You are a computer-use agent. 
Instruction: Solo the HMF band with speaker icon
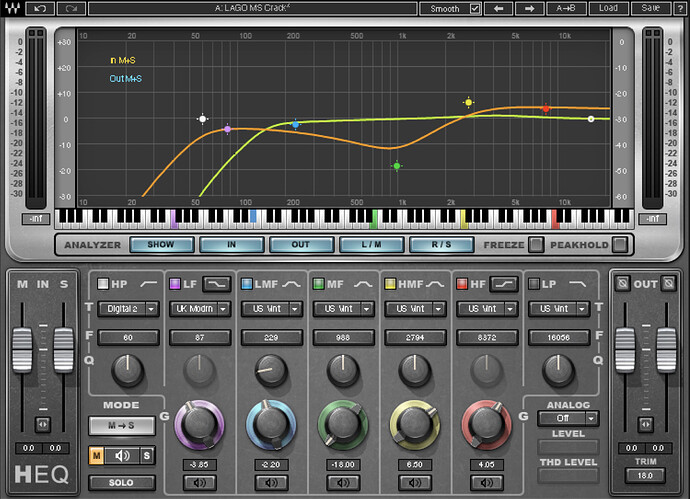pyautogui.click(x=415, y=483)
